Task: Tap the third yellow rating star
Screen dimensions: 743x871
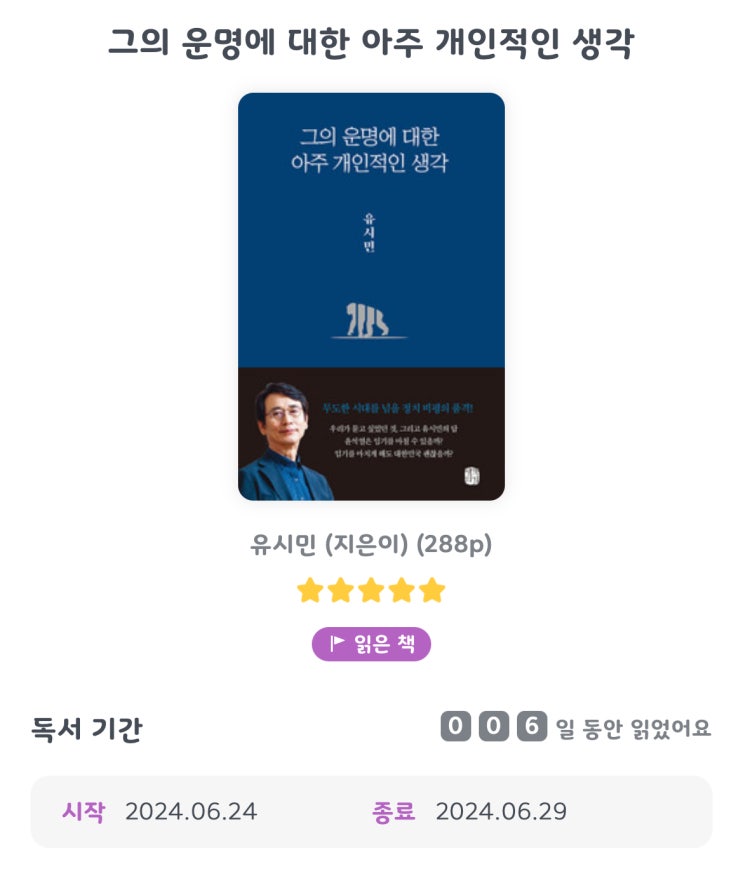Action: 371,590
